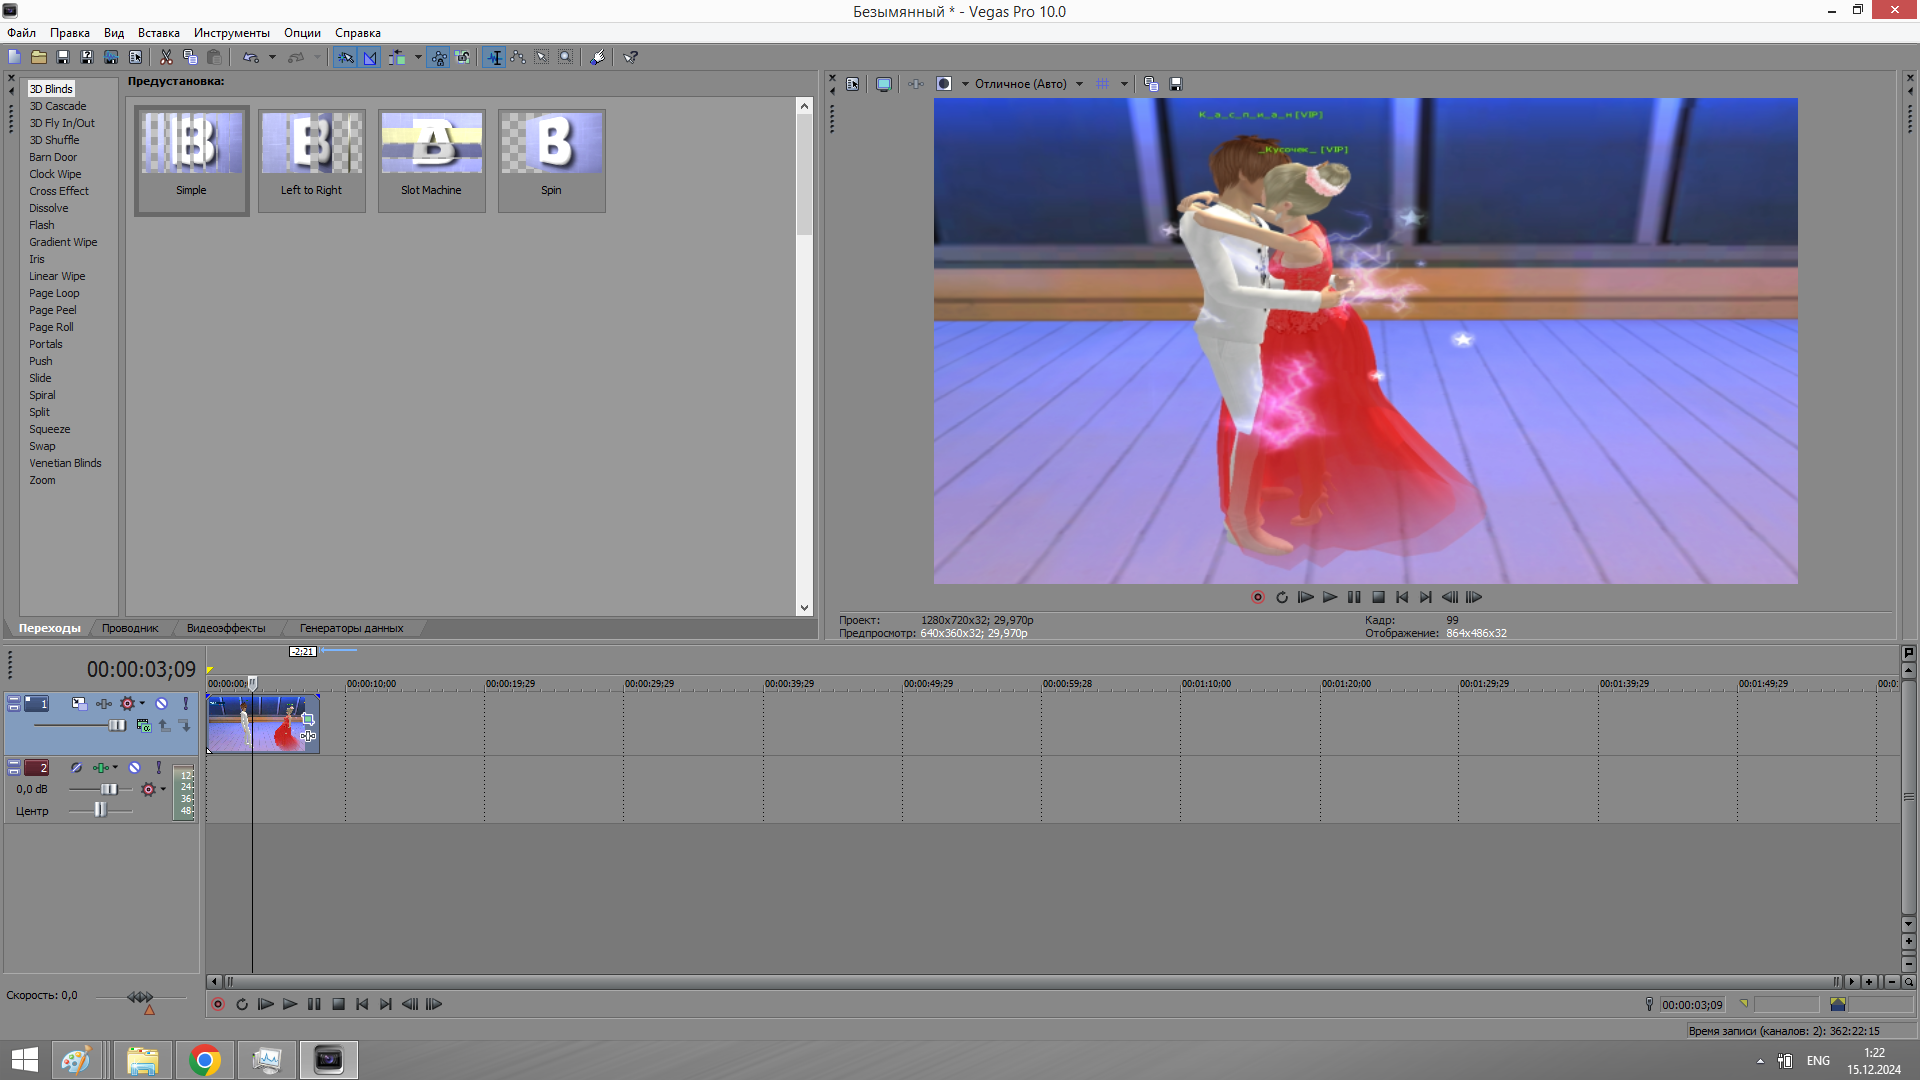Click the track motion icon on video track 1

[x=79, y=704]
